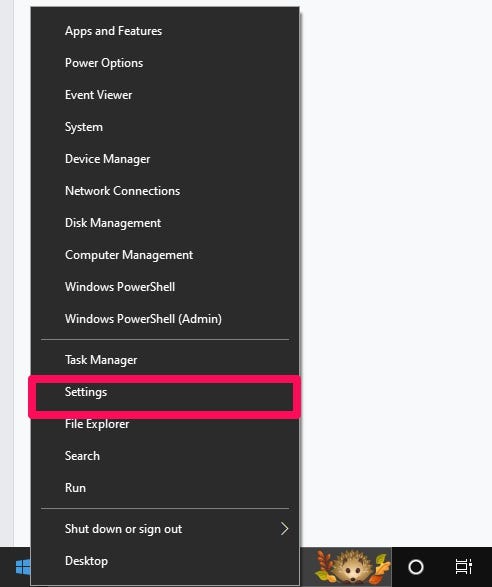The image size is (492, 587).
Task: Start Windows PowerShell (Admin)
Action: pyautogui.click(x=165, y=319)
